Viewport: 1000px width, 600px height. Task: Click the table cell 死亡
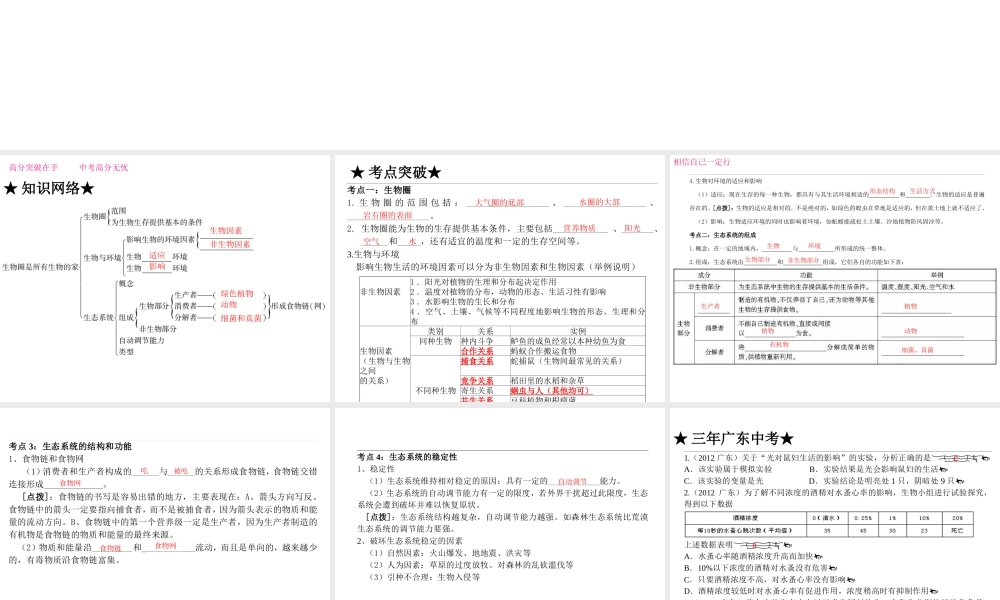(x=957, y=530)
